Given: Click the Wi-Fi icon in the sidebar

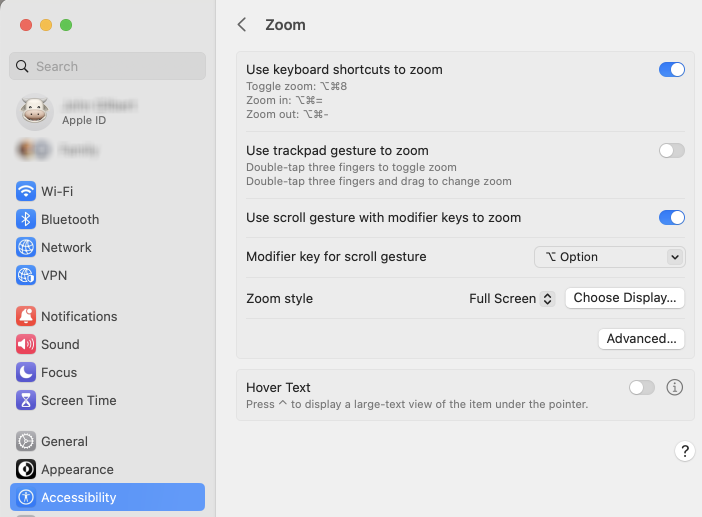Looking at the screenshot, I should (x=26, y=191).
